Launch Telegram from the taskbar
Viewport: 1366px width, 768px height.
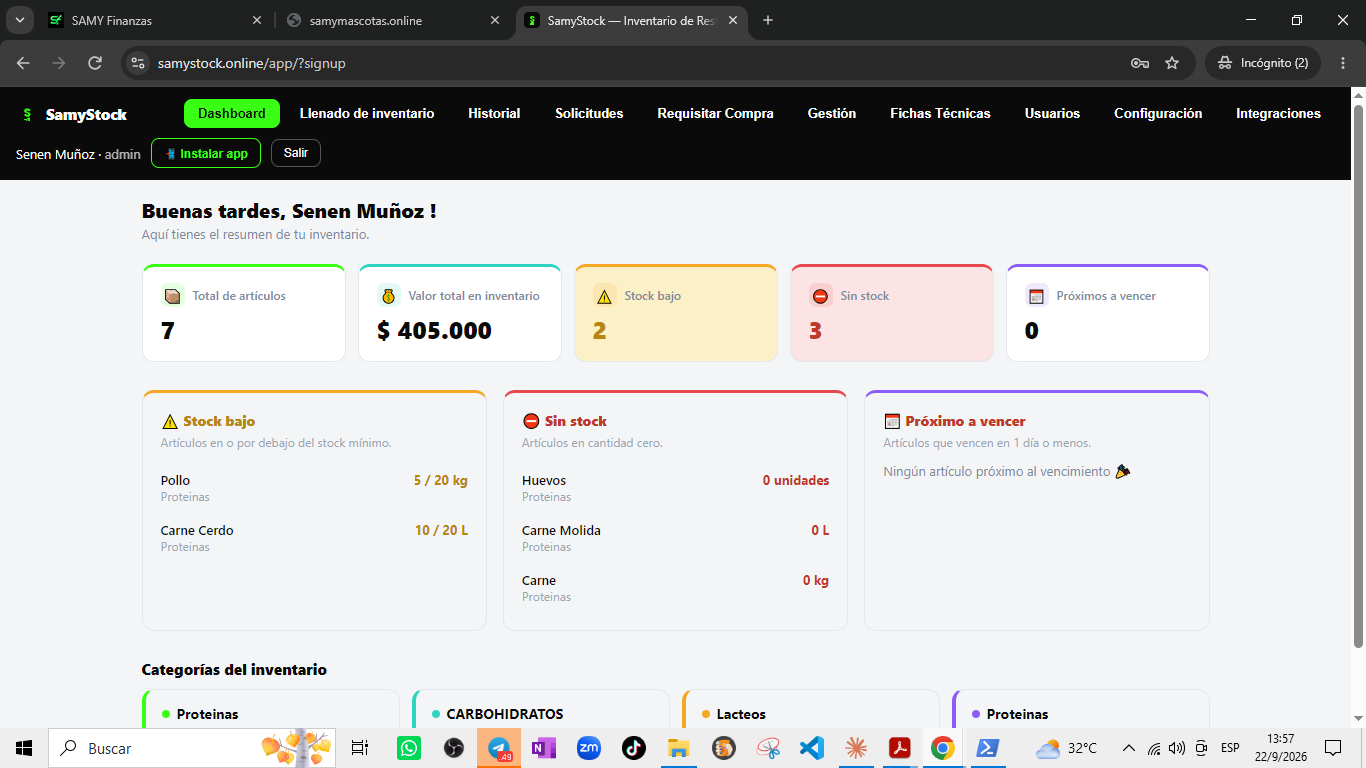point(499,748)
